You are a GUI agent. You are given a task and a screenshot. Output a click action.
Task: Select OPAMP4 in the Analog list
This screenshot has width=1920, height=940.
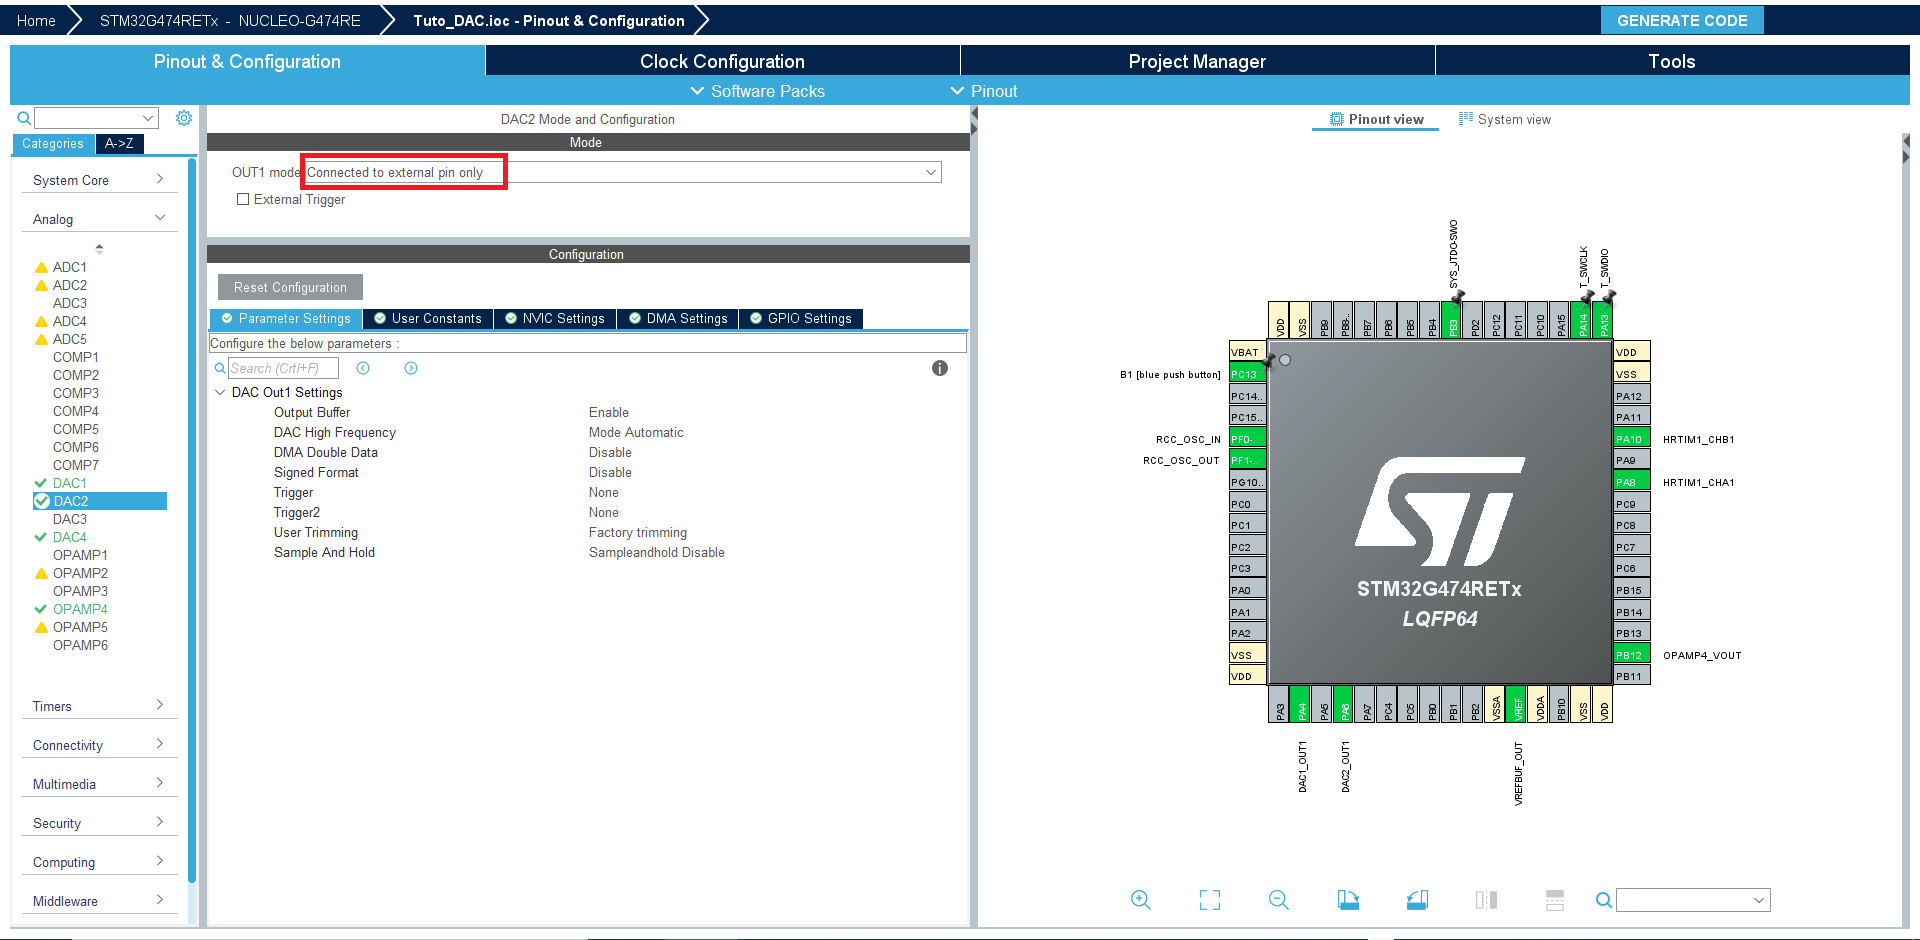tap(80, 609)
